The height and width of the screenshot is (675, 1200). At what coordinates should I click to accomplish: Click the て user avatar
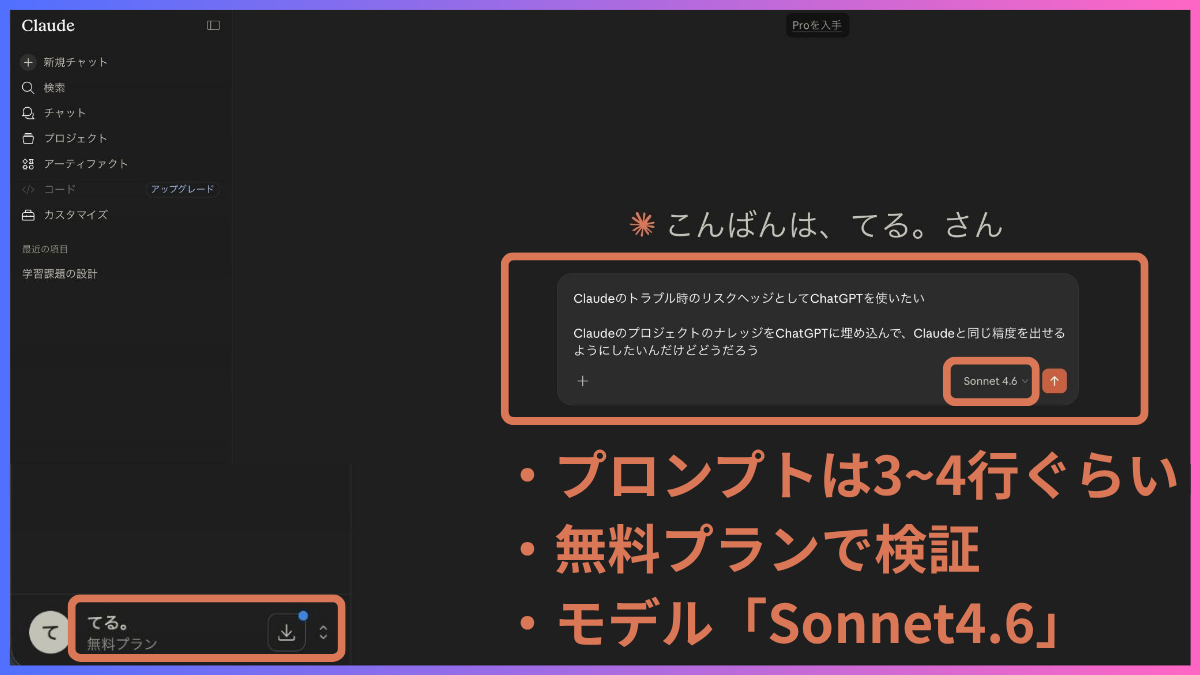click(x=48, y=632)
